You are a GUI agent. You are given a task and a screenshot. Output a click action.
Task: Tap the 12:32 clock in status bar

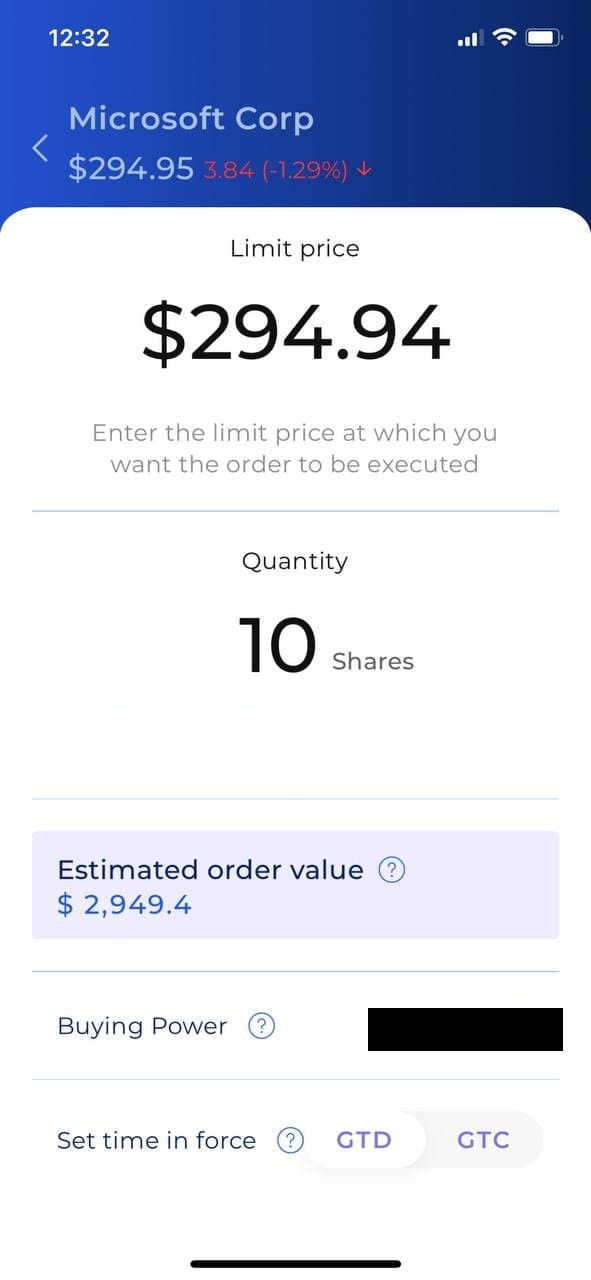click(79, 38)
